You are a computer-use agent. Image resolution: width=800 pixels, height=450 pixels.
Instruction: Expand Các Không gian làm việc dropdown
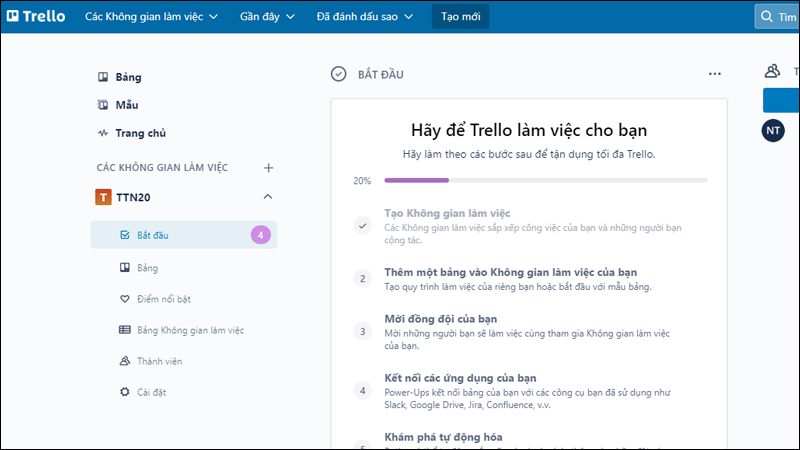tap(151, 17)
